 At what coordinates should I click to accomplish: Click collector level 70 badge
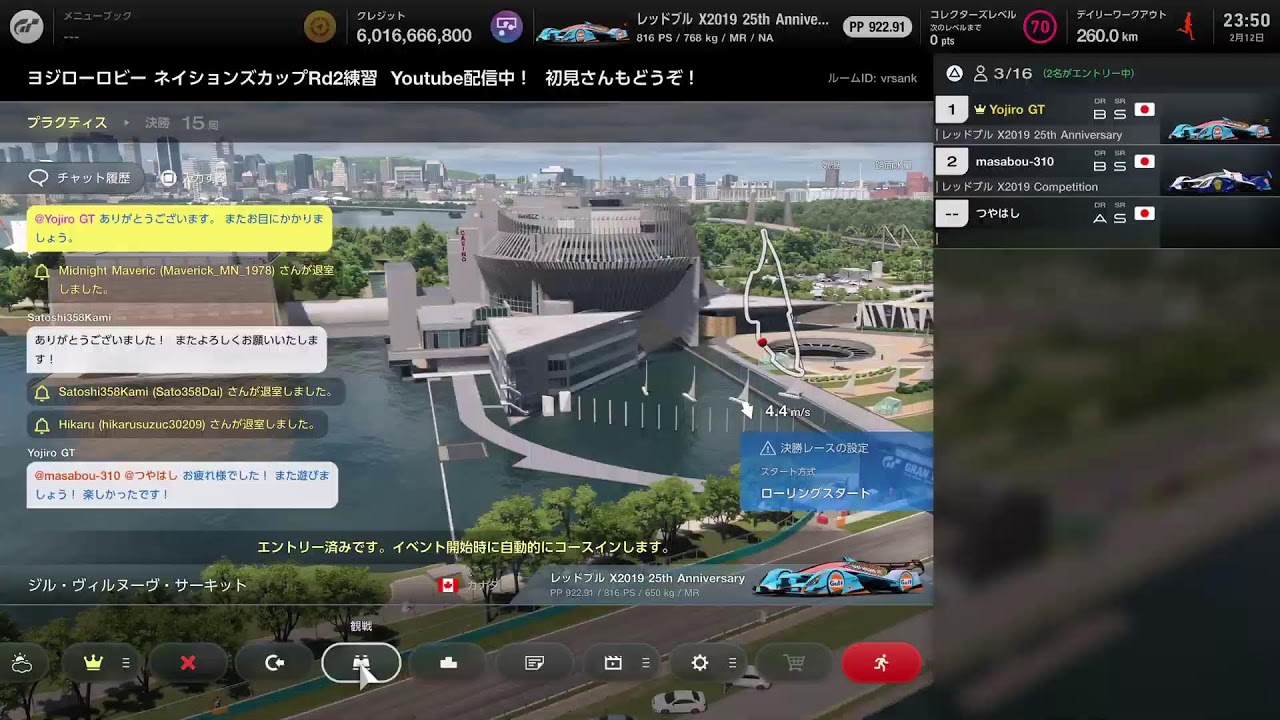pos(1040,26)
